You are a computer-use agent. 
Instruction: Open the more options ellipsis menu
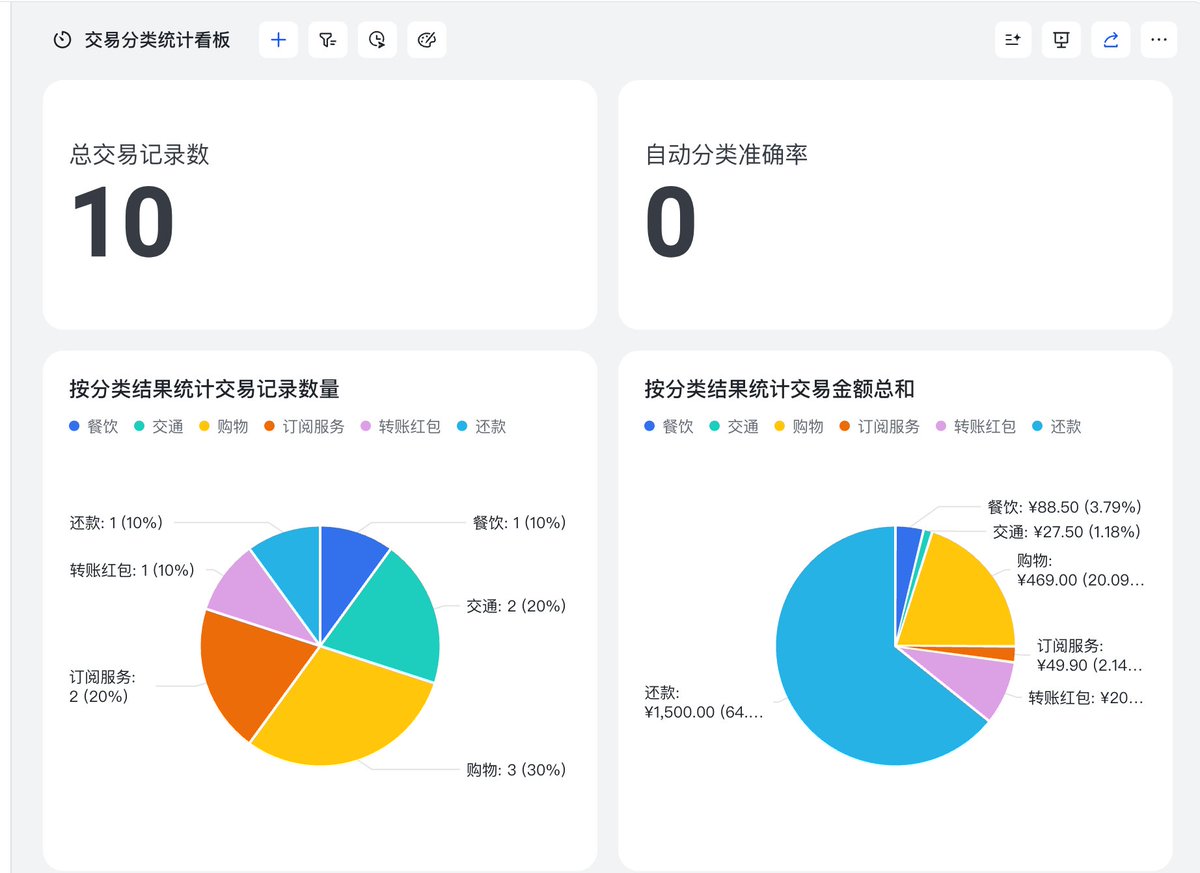click(x=1159, y=40)
